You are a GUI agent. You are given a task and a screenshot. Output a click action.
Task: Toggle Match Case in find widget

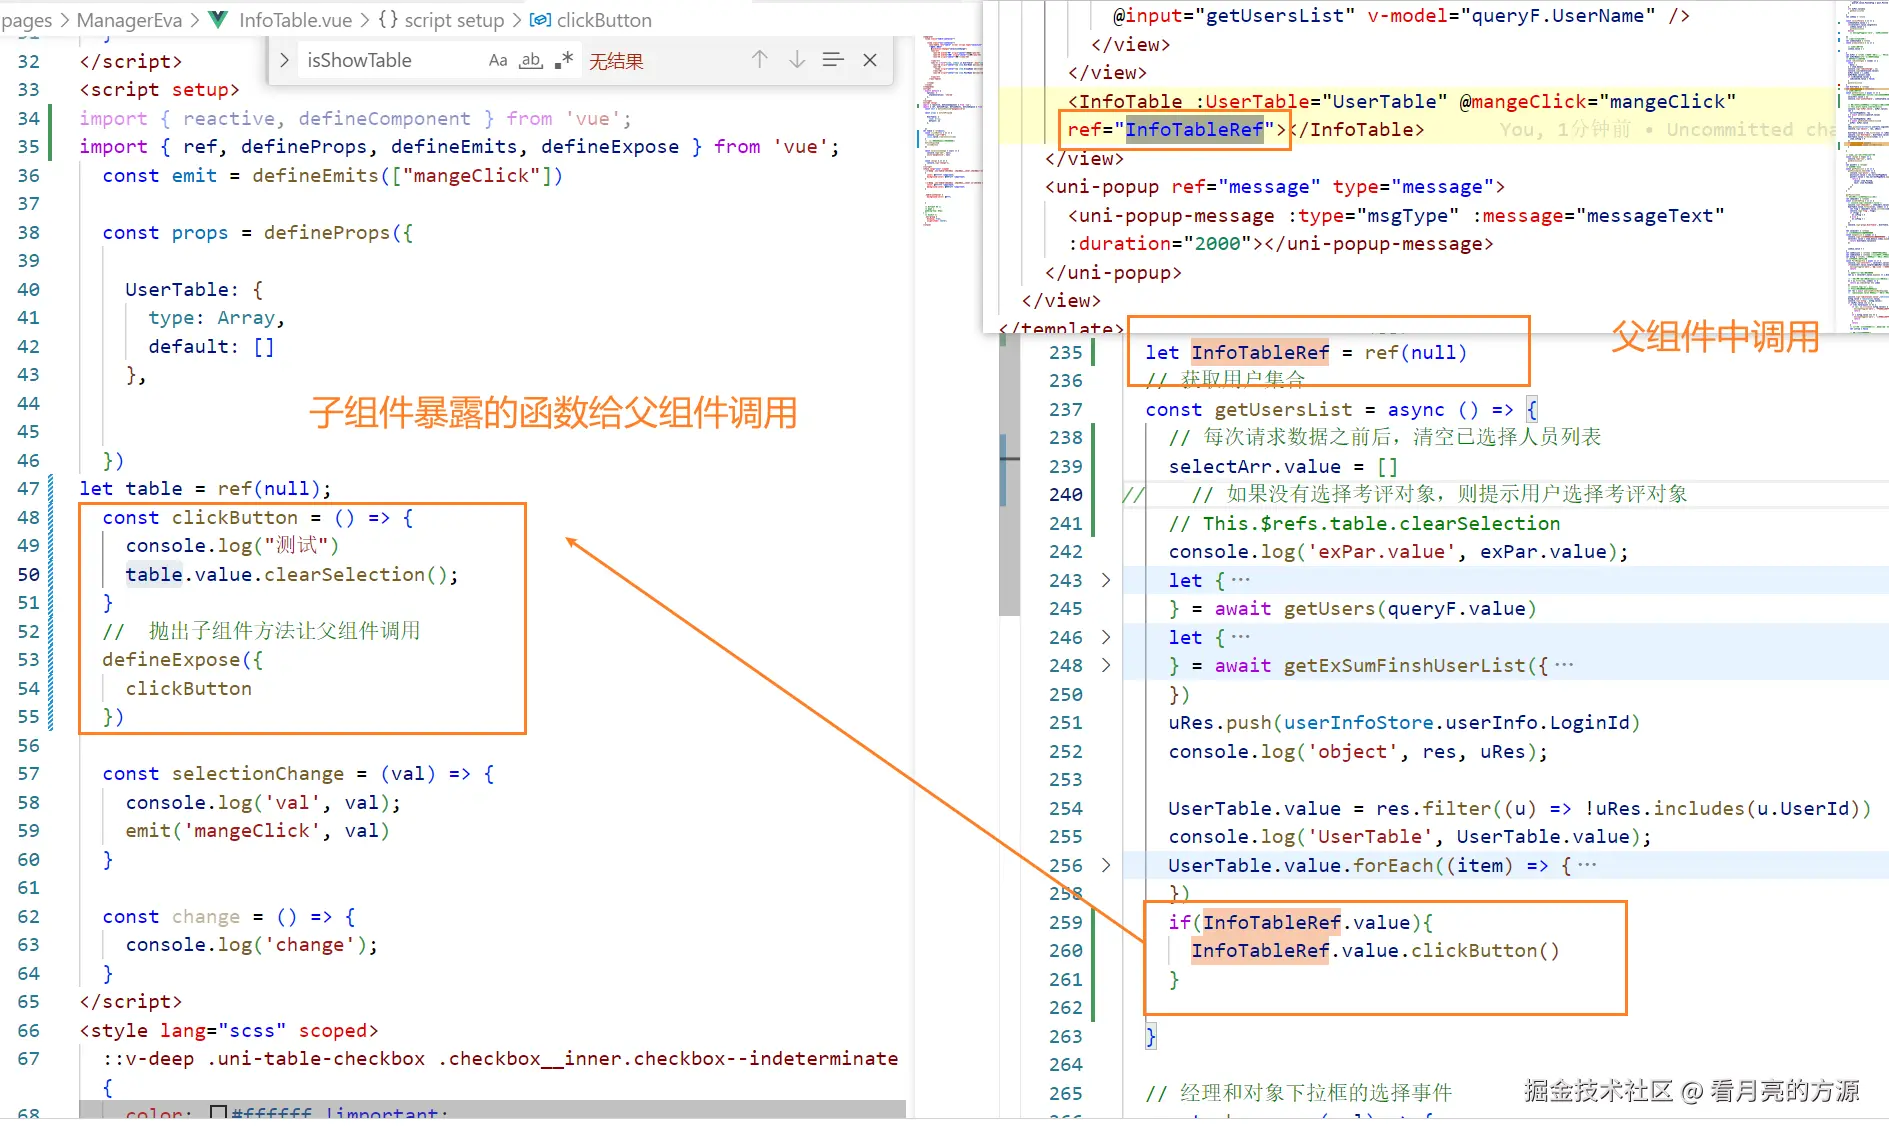coord(497,60)
